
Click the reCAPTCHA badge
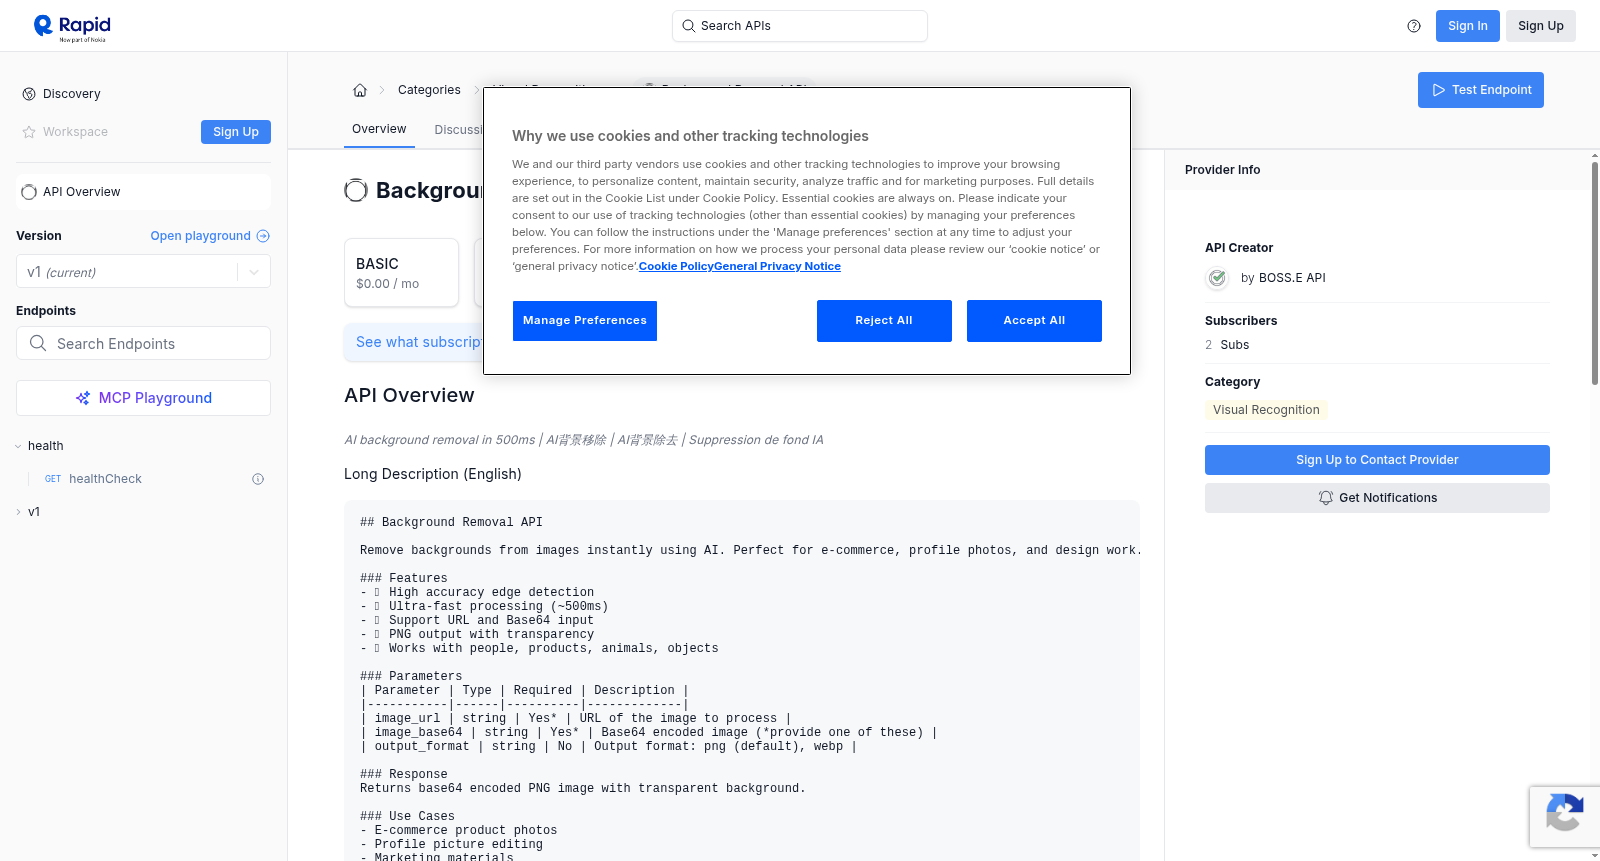[1564, 816]
